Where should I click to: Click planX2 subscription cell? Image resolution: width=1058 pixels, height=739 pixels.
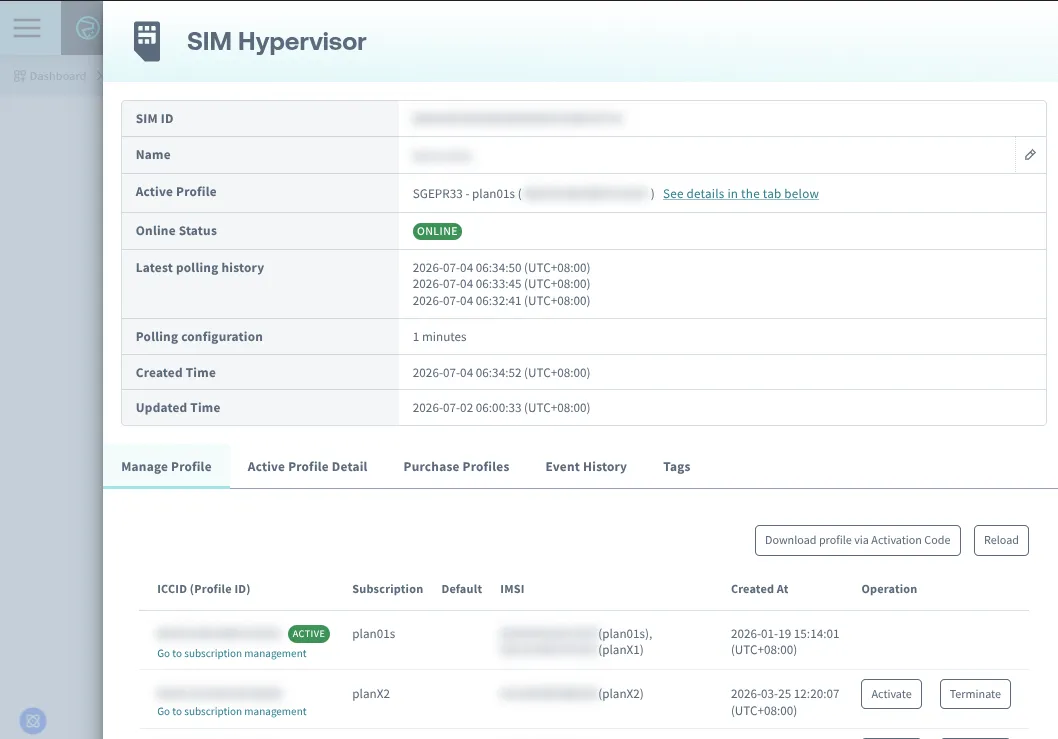pyautogui.click(x=370, y=694)
